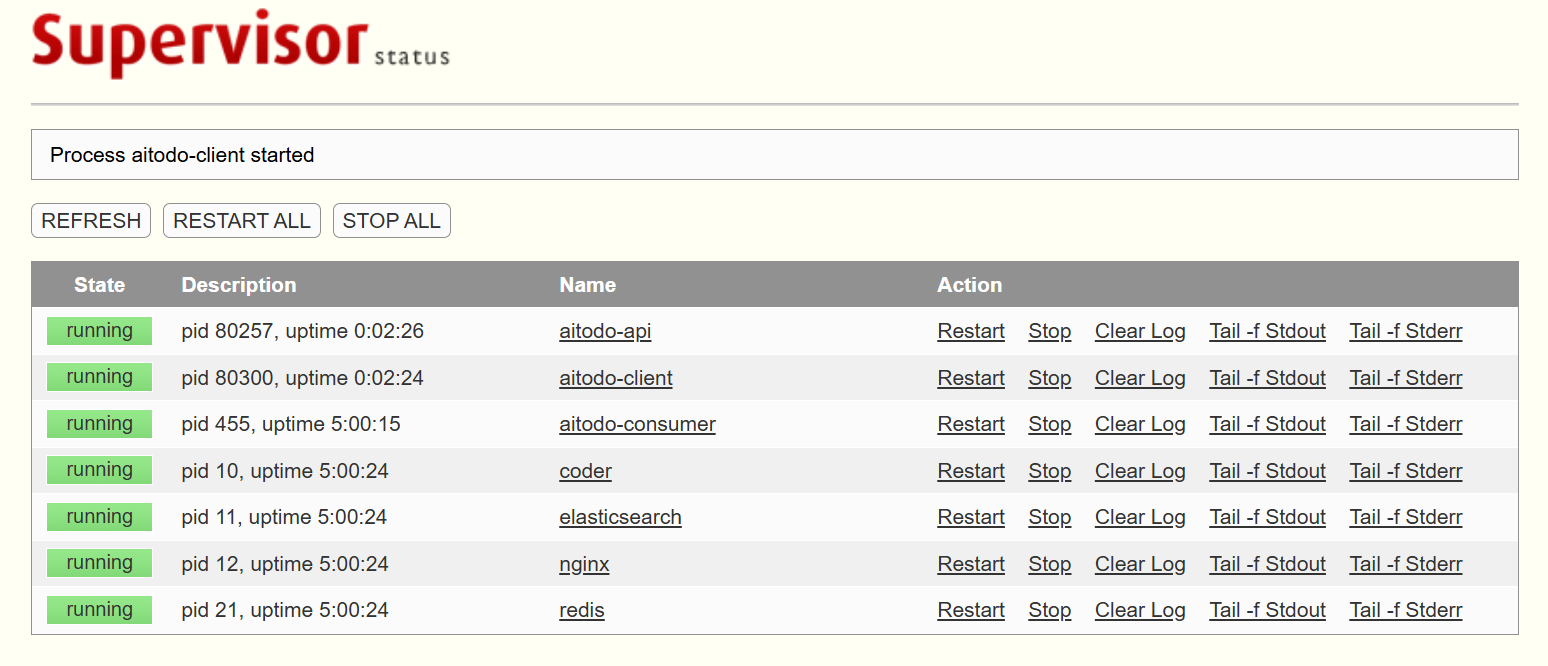
Task: Tail -f Stderr for redis
Action: pyautogui.click(x=1406, y=610)
